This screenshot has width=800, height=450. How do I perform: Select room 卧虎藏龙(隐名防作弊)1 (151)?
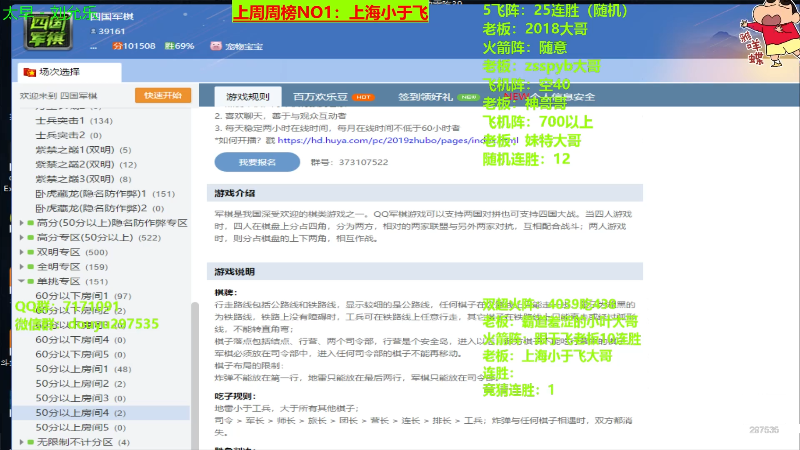pyautogui.click(x=105, y=194)
